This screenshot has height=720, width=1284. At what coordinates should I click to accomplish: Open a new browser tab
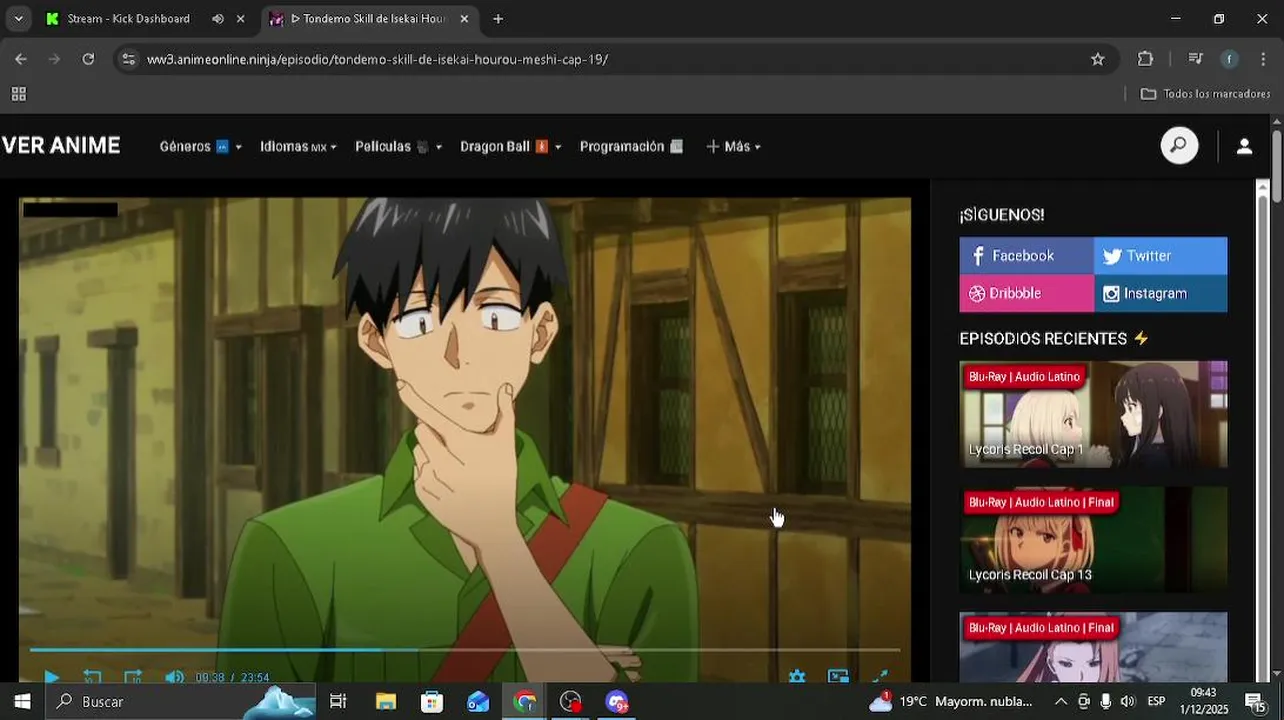click(x=498, y=18)
